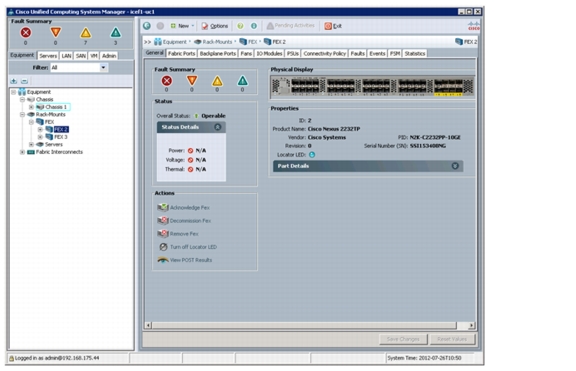Open the Fabric Ports tab

tap(181, 54)
